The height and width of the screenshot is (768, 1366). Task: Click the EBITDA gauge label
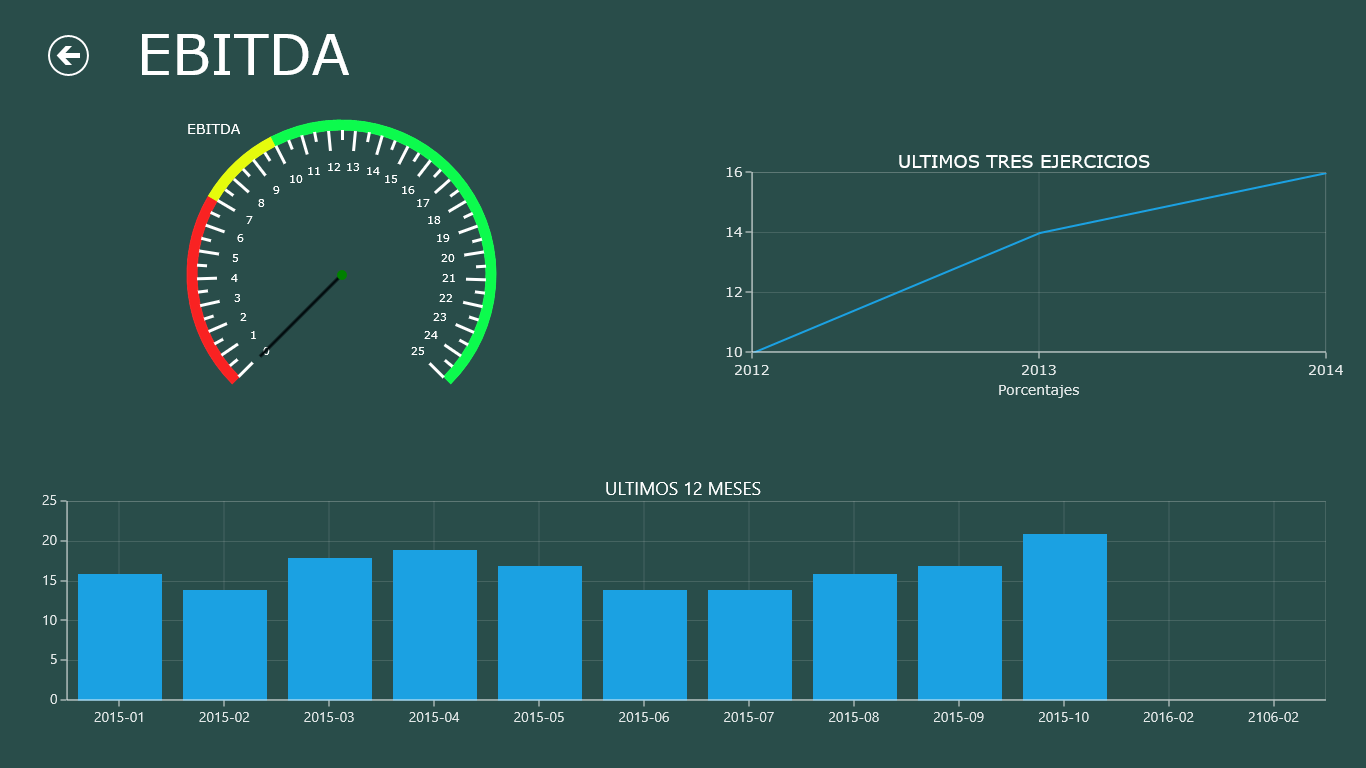pos(213,129)
